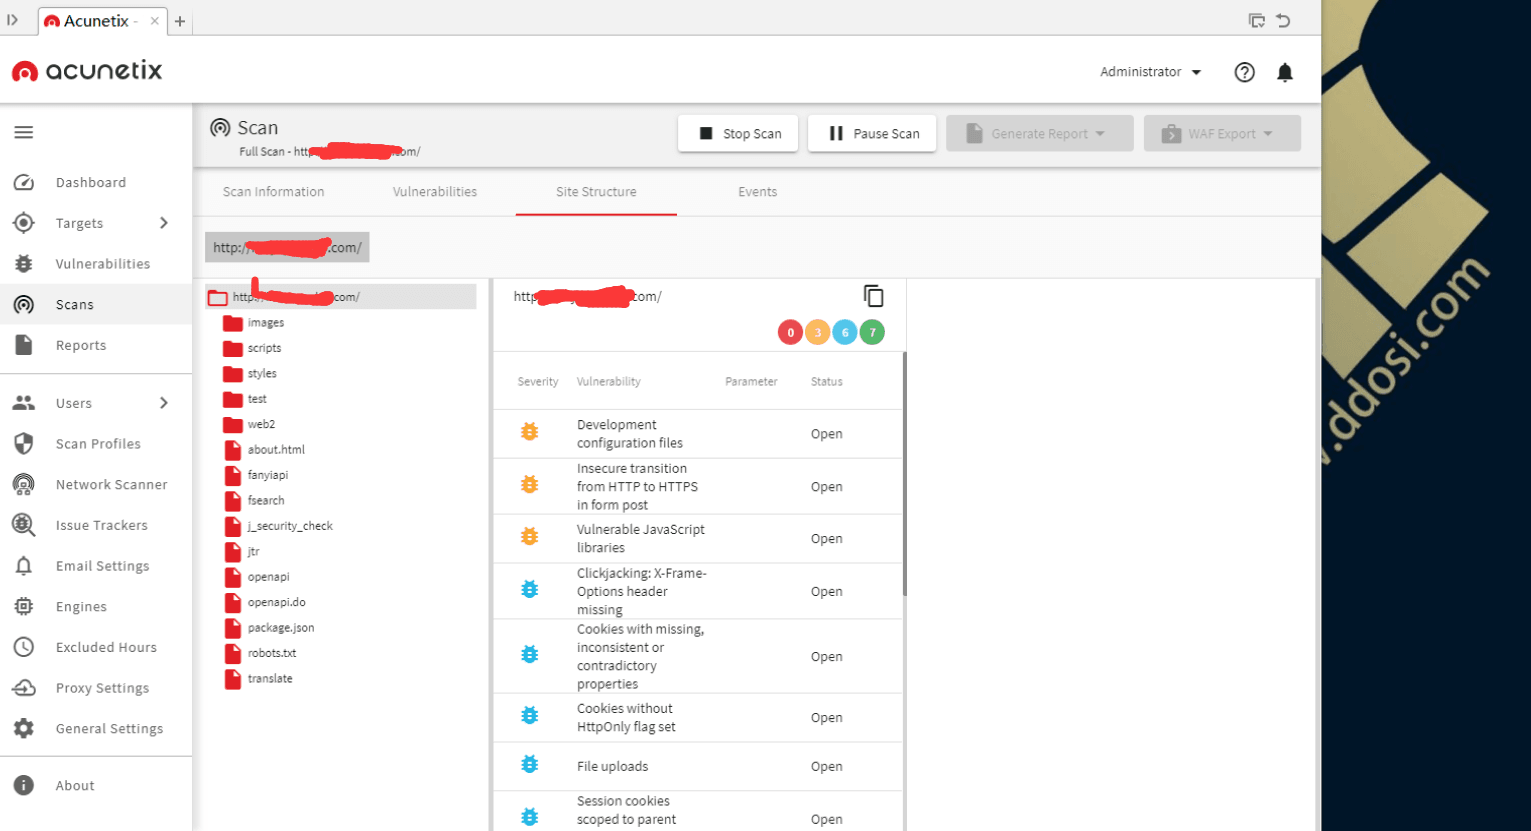Click the Stop Scan button
This screenshot has width=1531, height=831.
pos(738,133)
